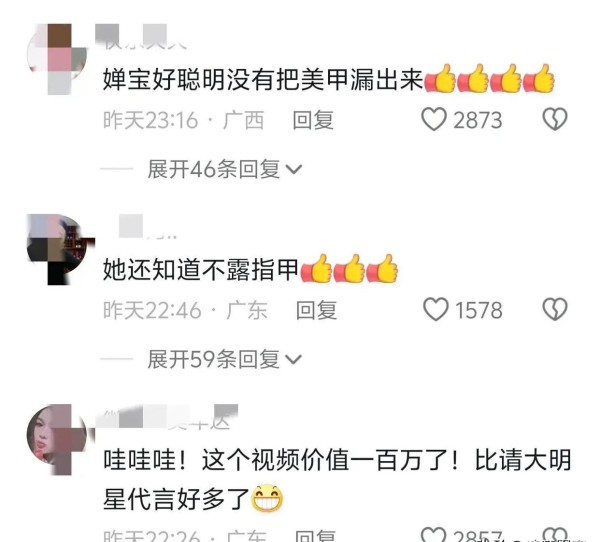Click chevron beside 展开46条回复
The height and width of the screenshot is (542, 600).
[x=294, y=169]
